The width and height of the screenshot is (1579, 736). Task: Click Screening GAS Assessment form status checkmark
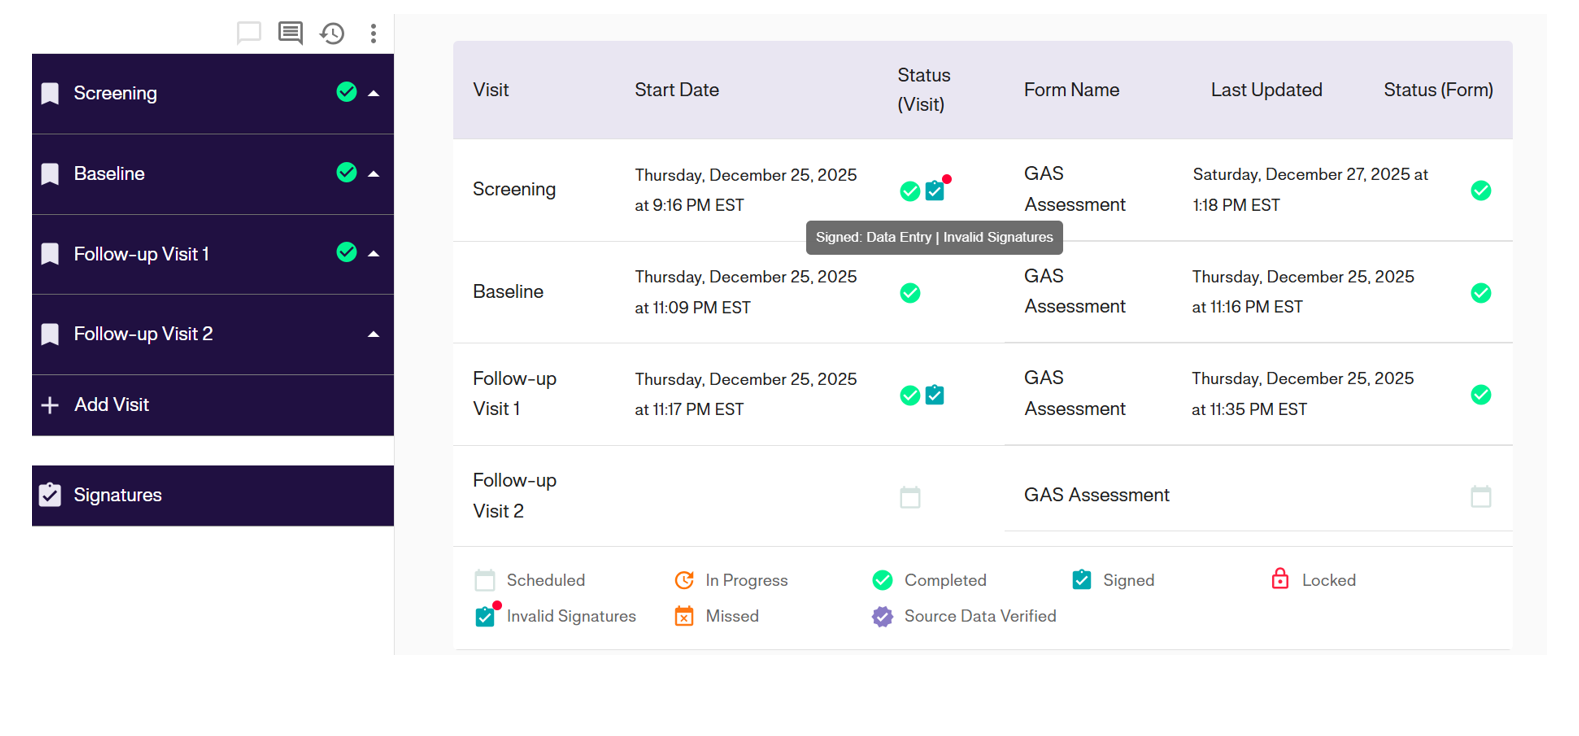[1481, 191]
